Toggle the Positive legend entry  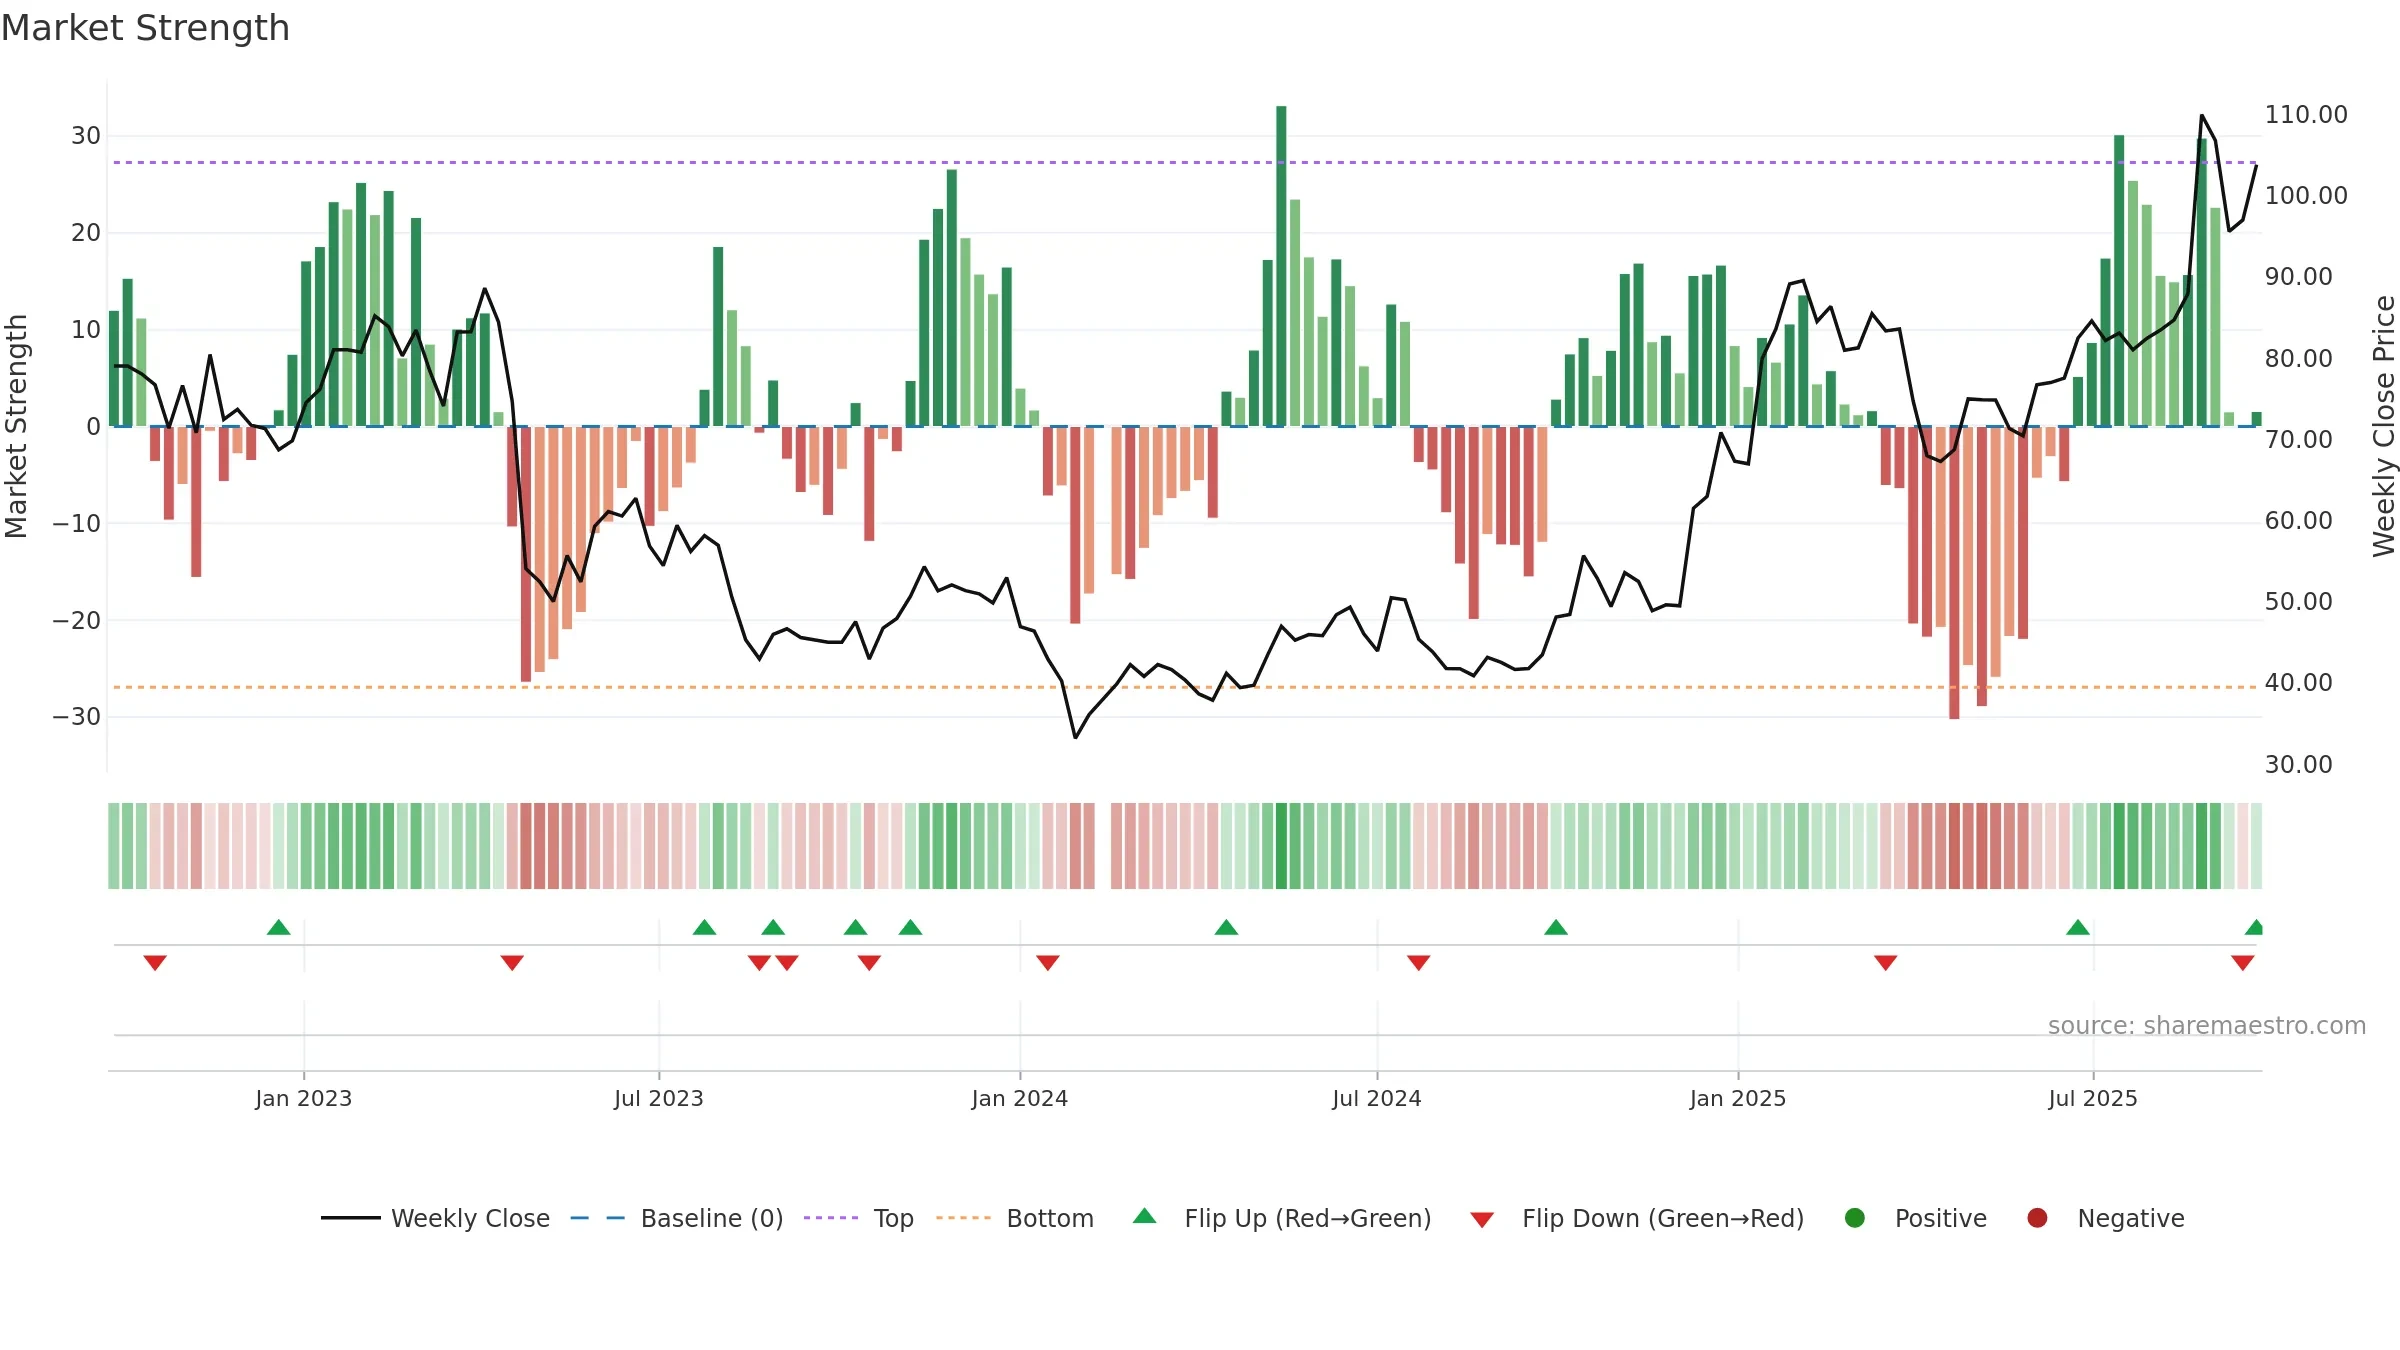tap(1915, 1218)
